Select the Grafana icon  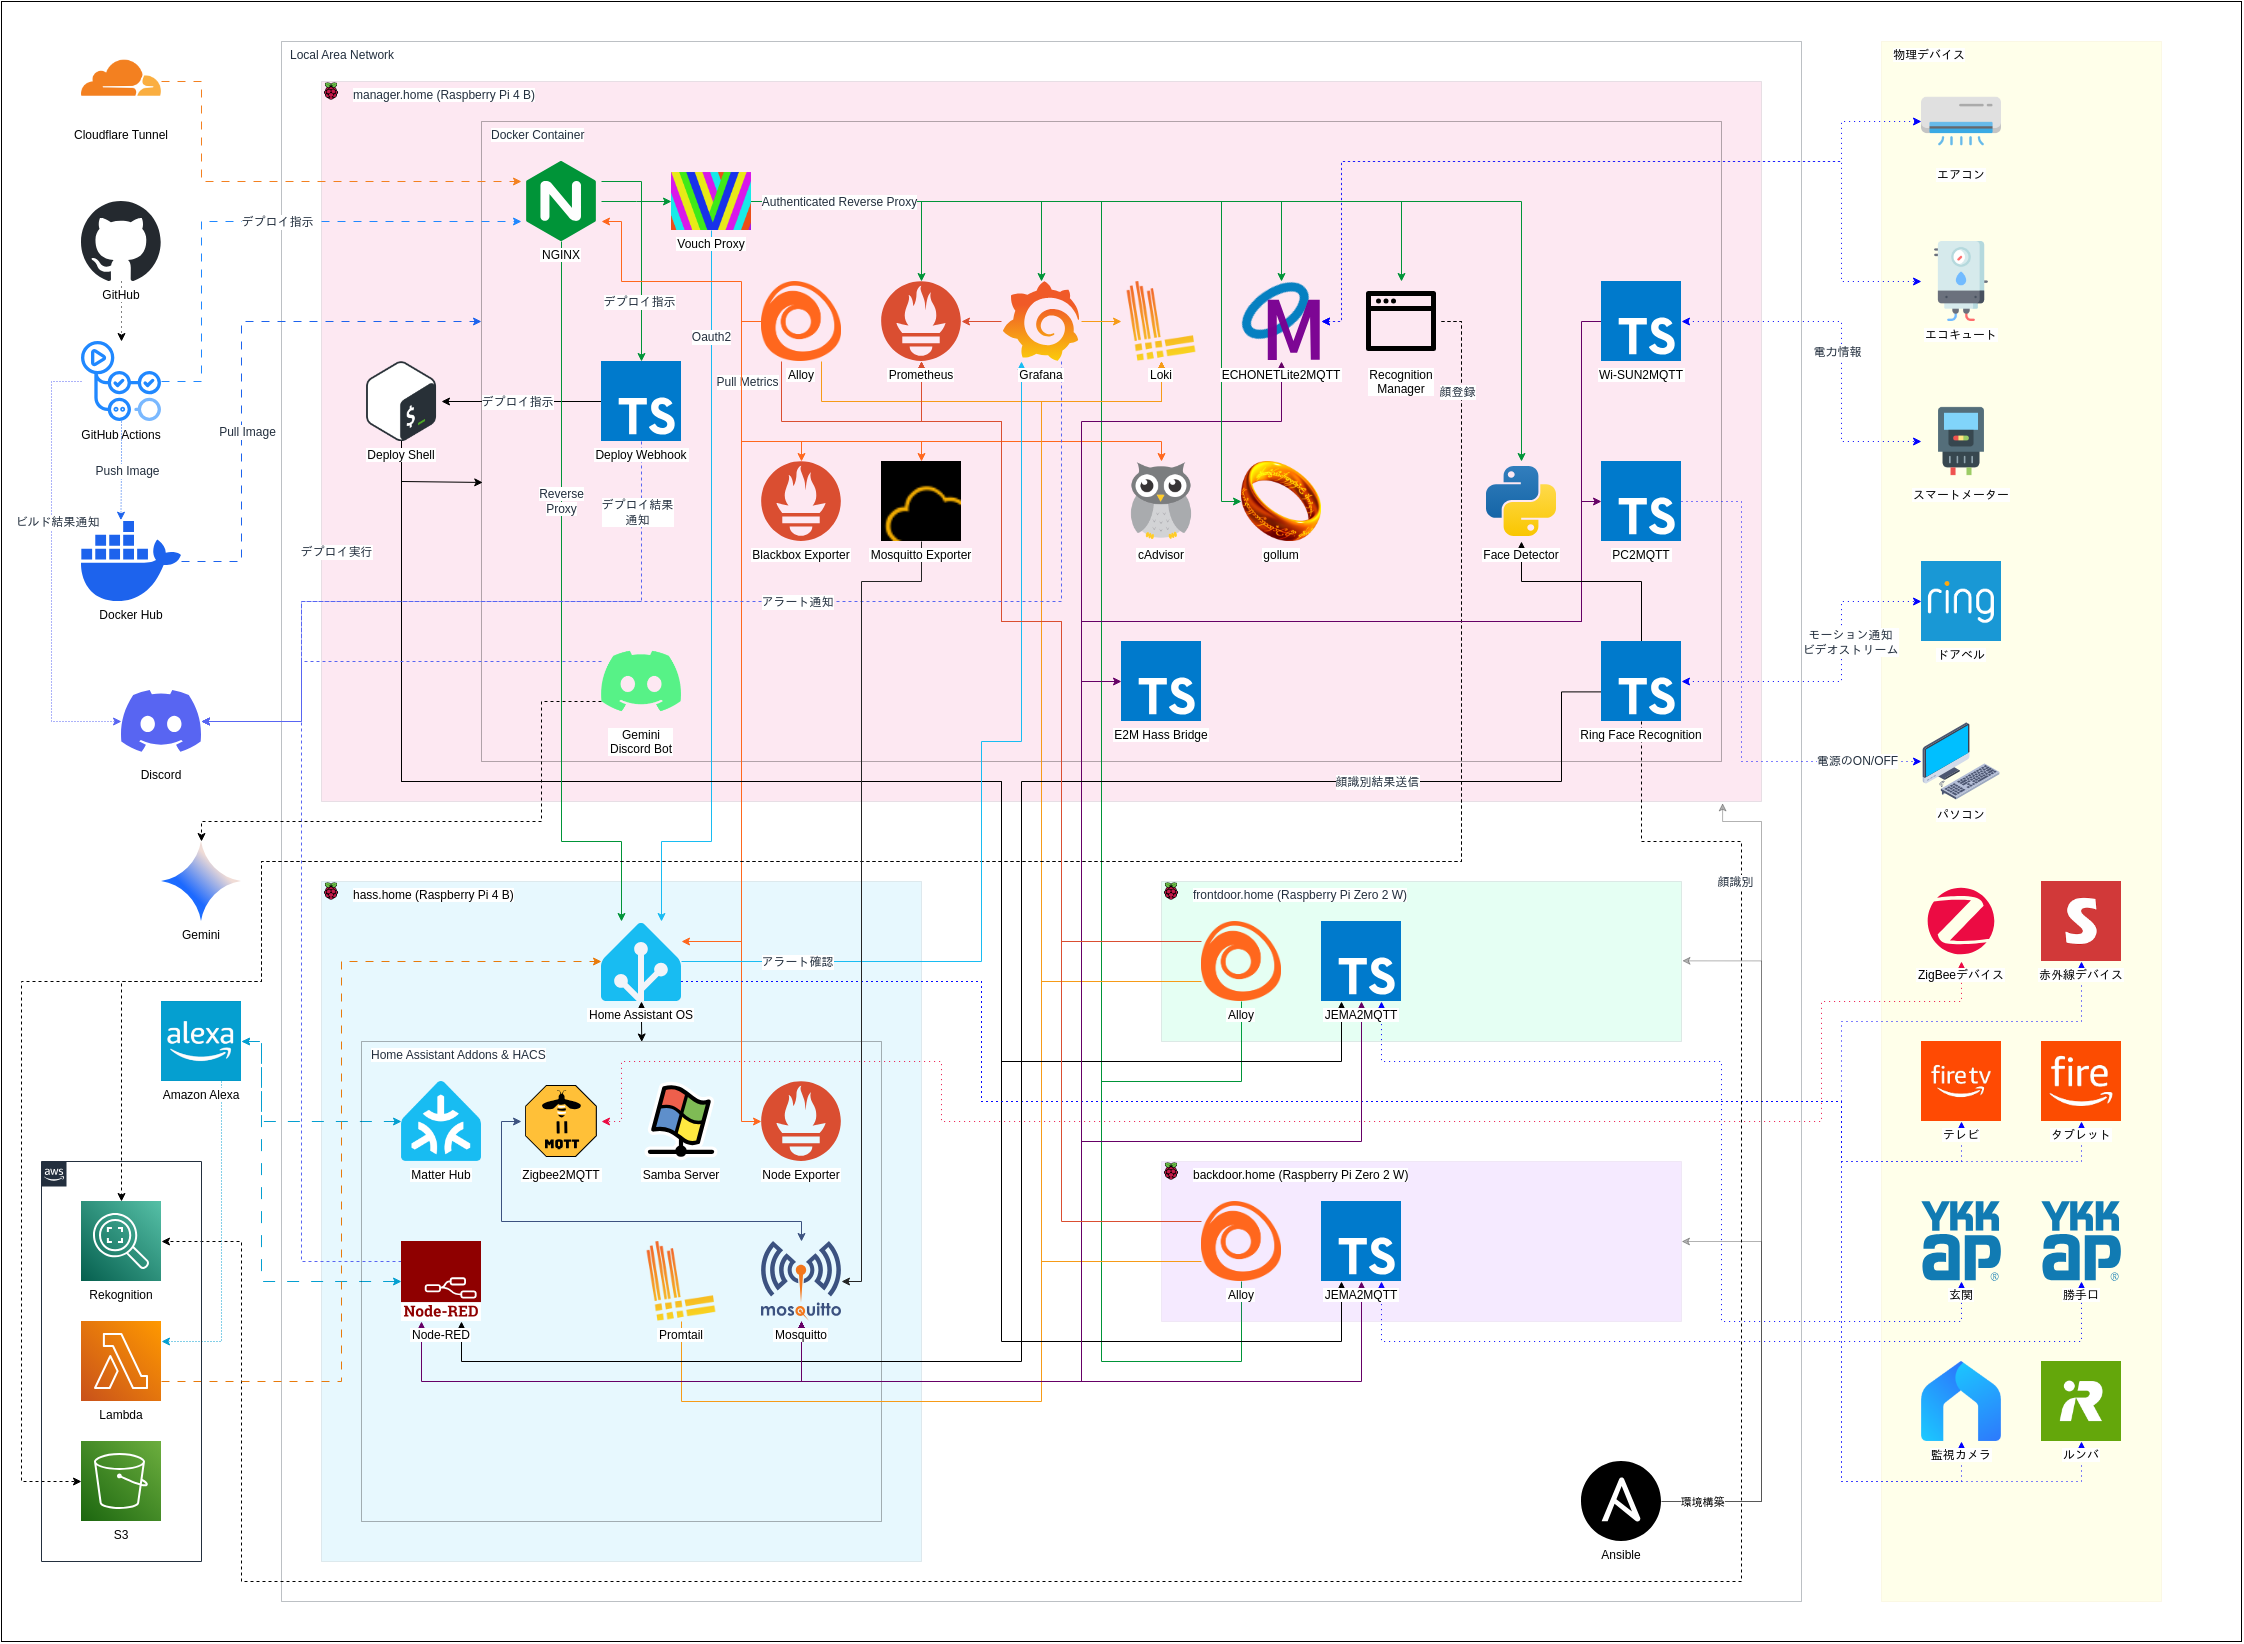(x=1041, y=321)
